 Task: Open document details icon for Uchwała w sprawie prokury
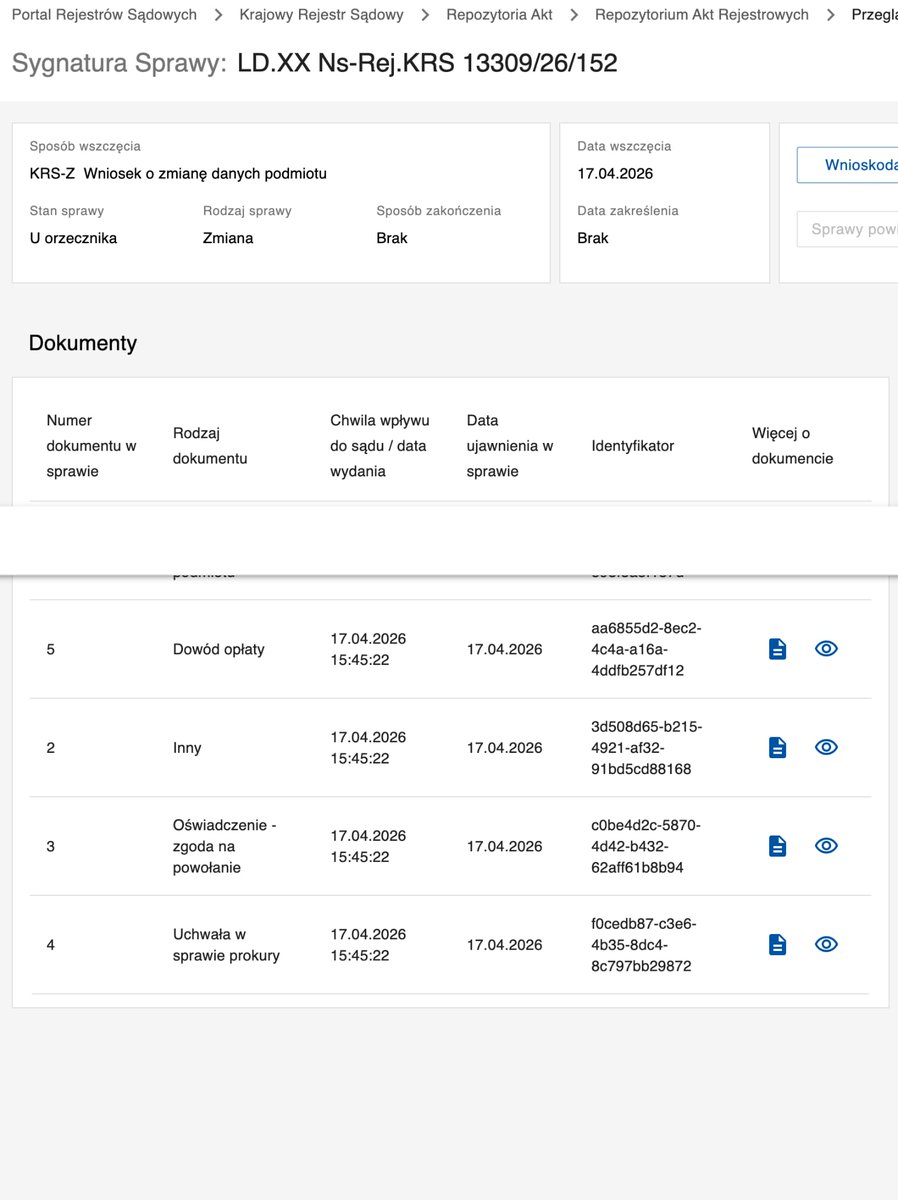pos(777,944)
